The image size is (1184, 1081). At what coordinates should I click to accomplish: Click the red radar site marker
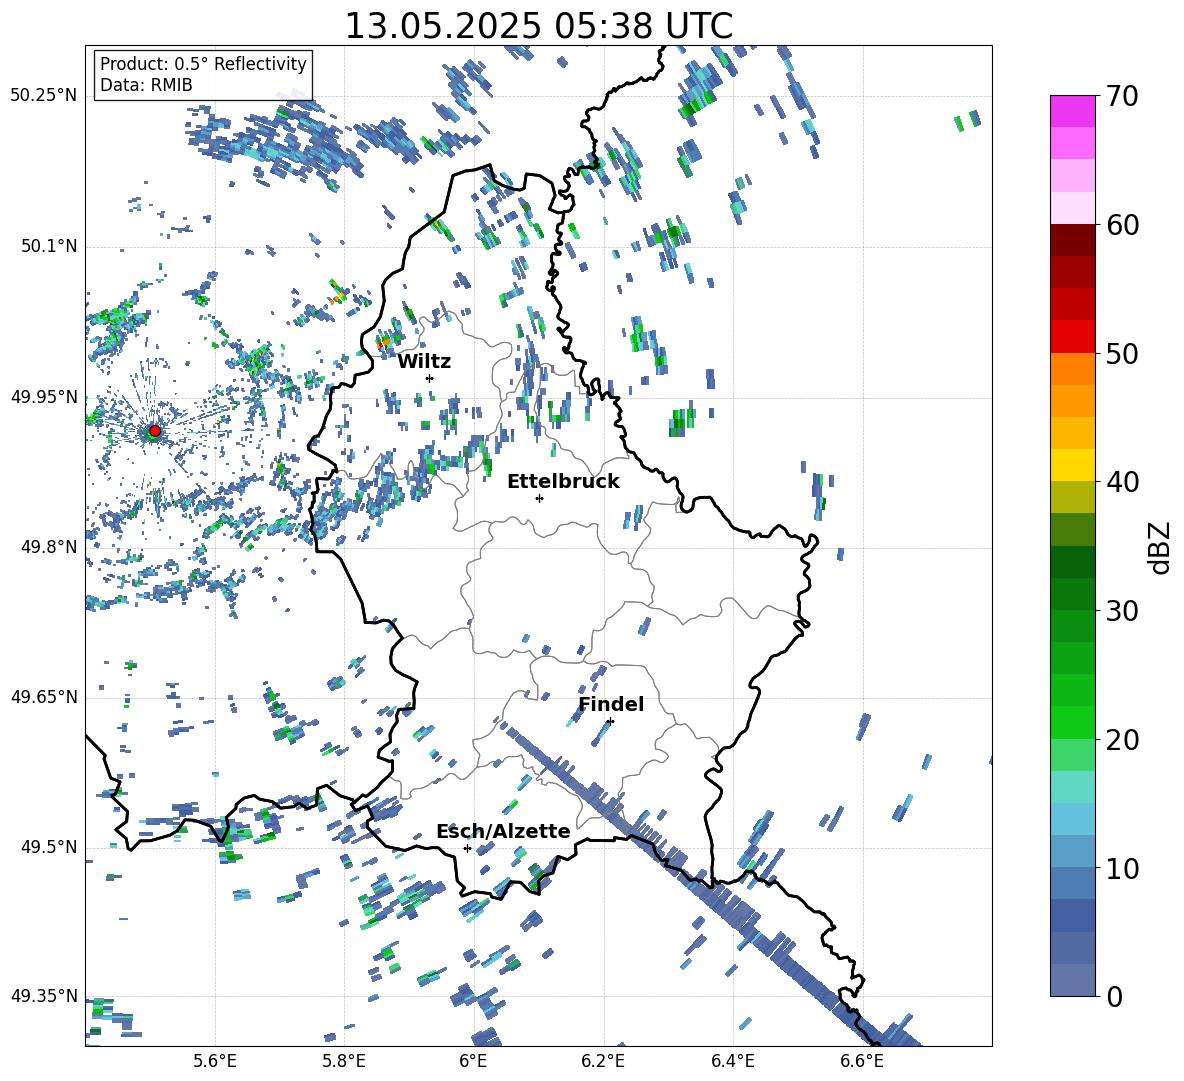155,430
